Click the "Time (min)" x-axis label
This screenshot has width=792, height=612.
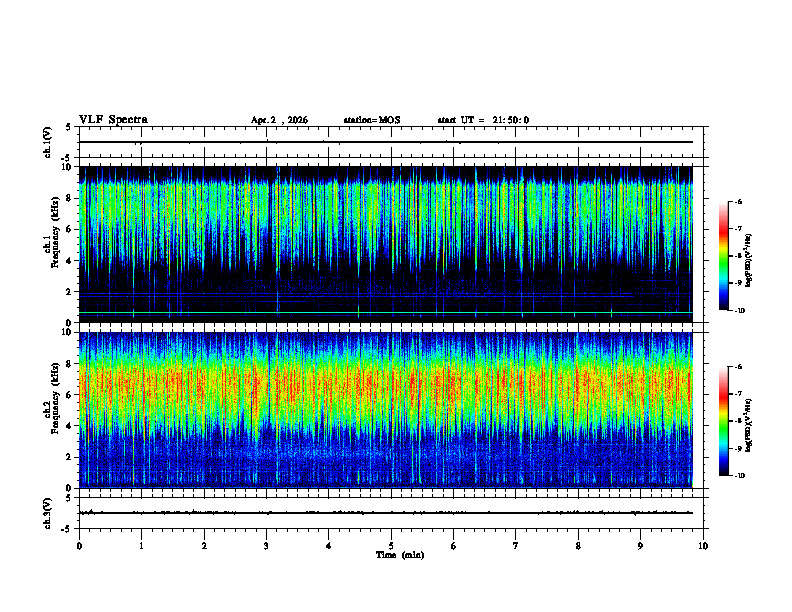[400, 555]
